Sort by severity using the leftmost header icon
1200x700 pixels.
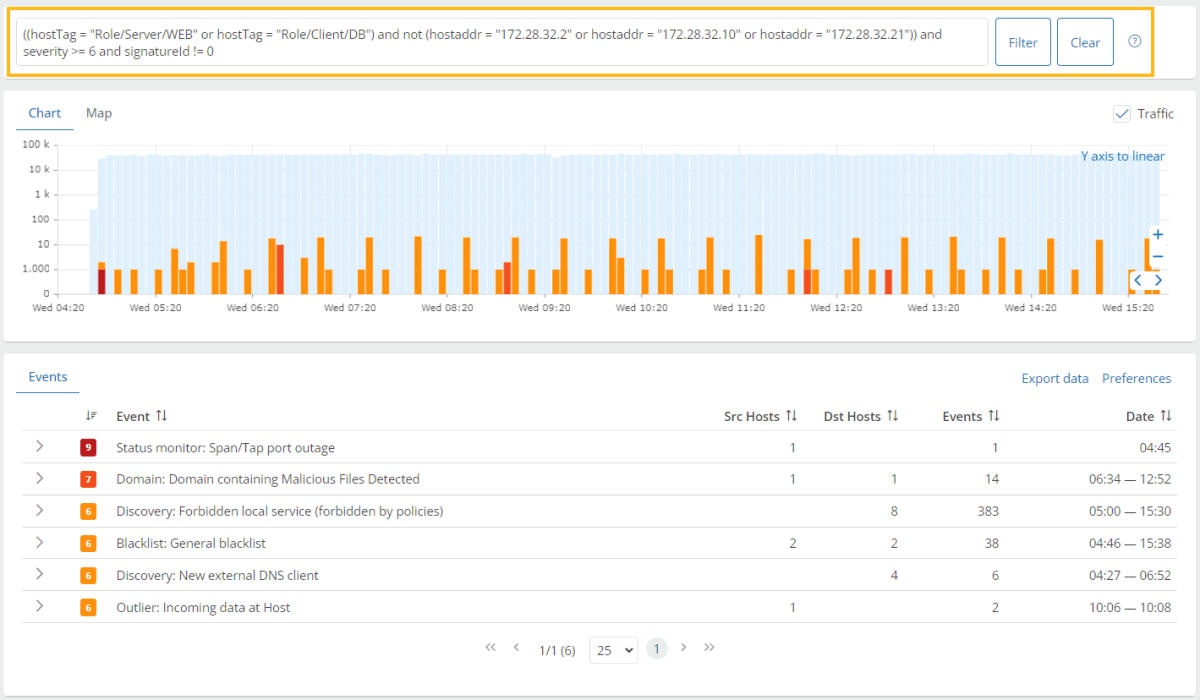click(91, 416)
